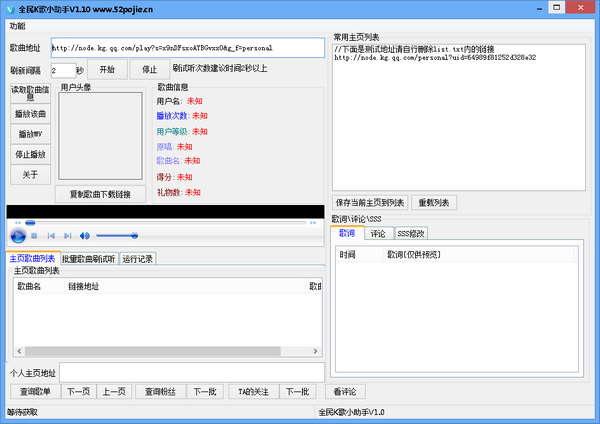
Task: Click 复制歌曲下载链接 button
Action: [x=101, y=193]
